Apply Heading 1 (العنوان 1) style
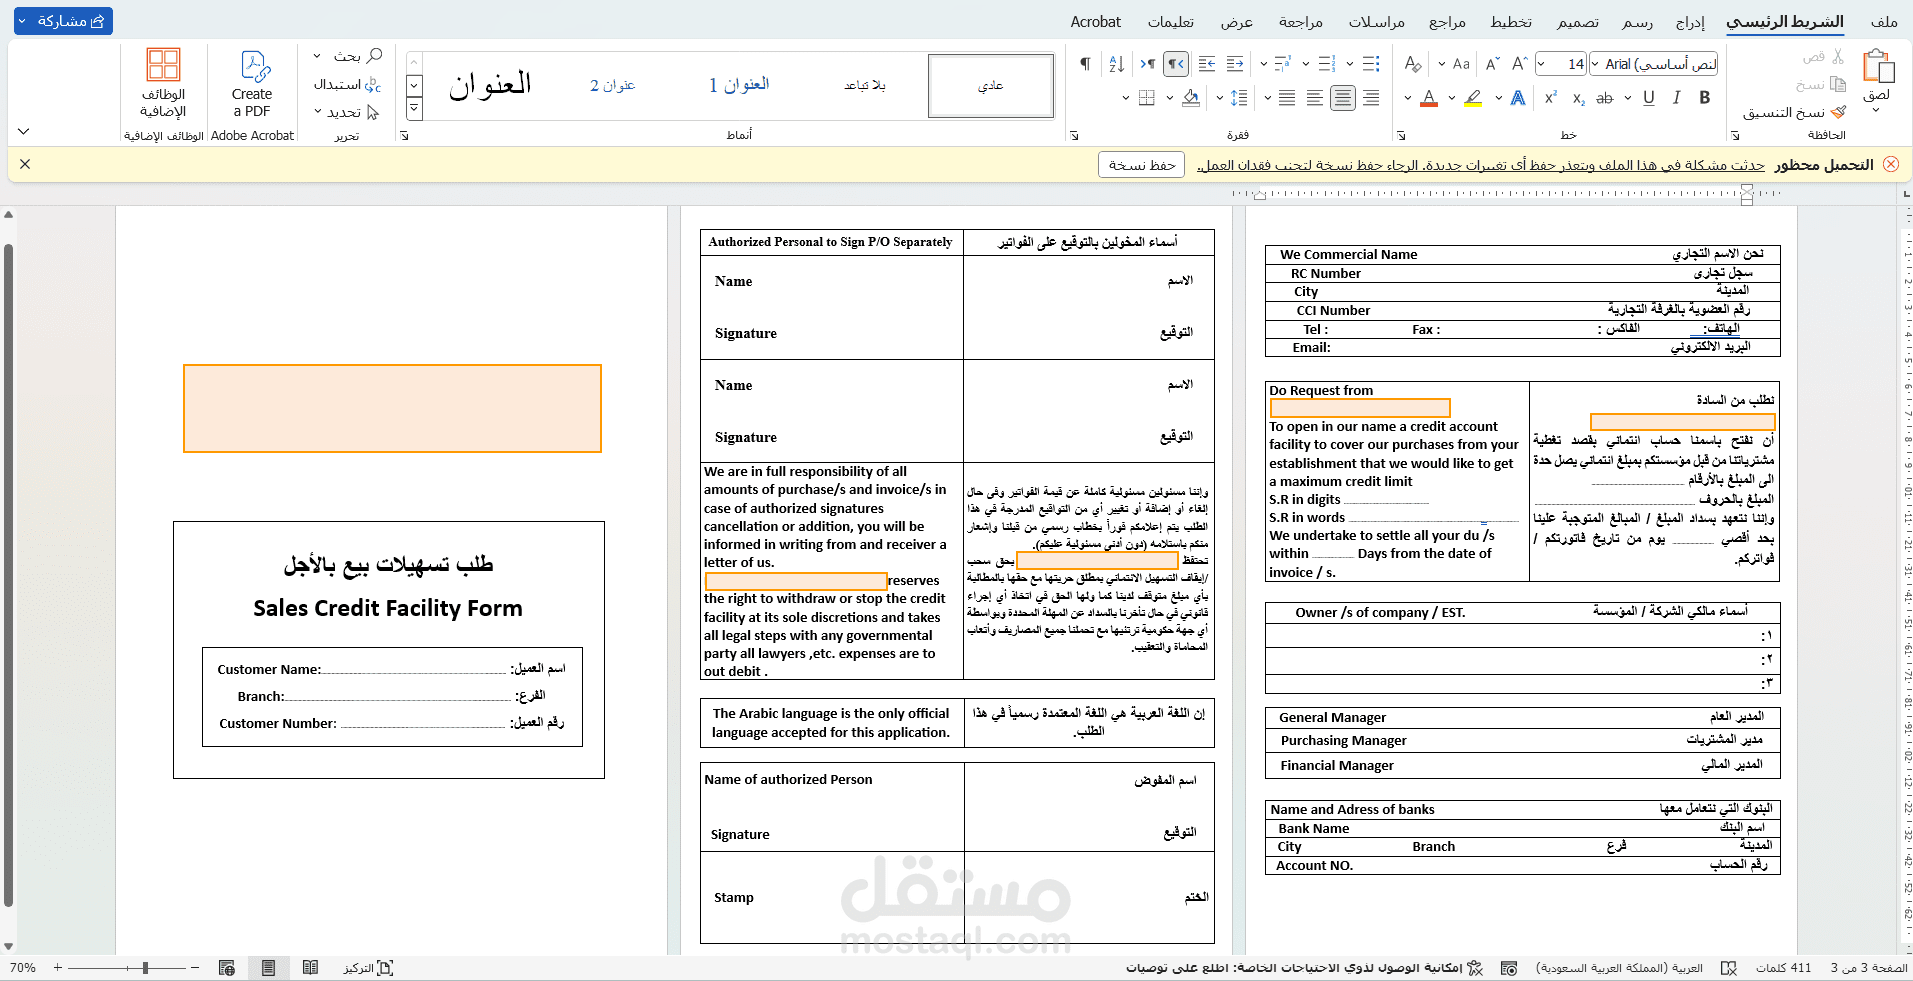1913x981 pixels. tap(738, 85)
